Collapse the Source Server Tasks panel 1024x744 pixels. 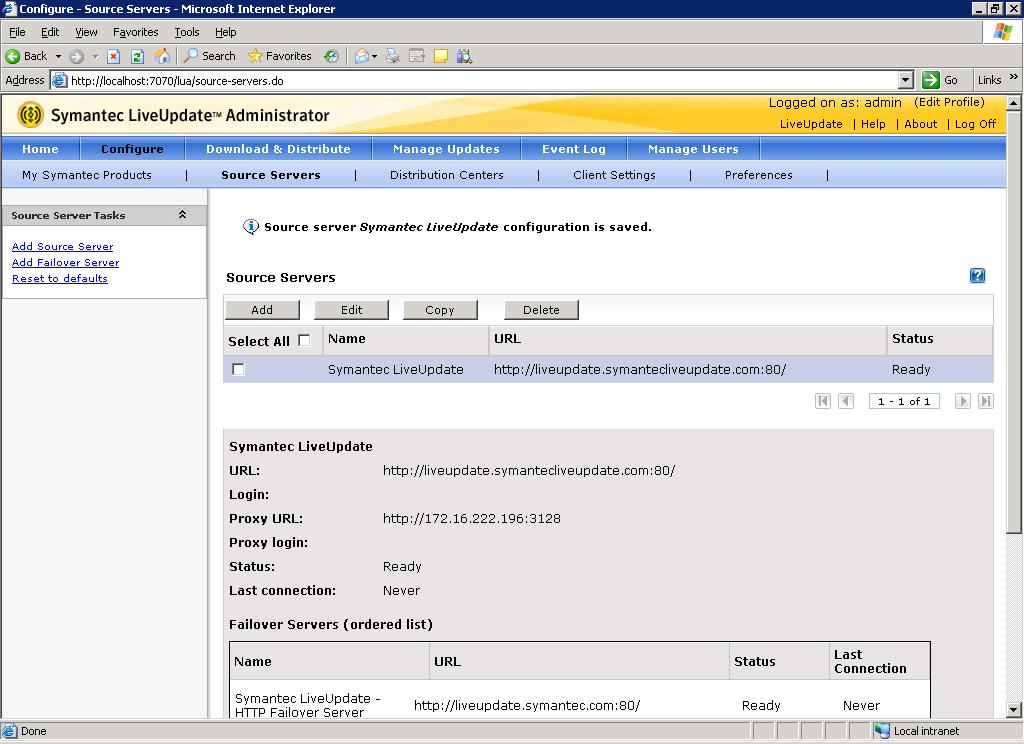tap(182, 215)
